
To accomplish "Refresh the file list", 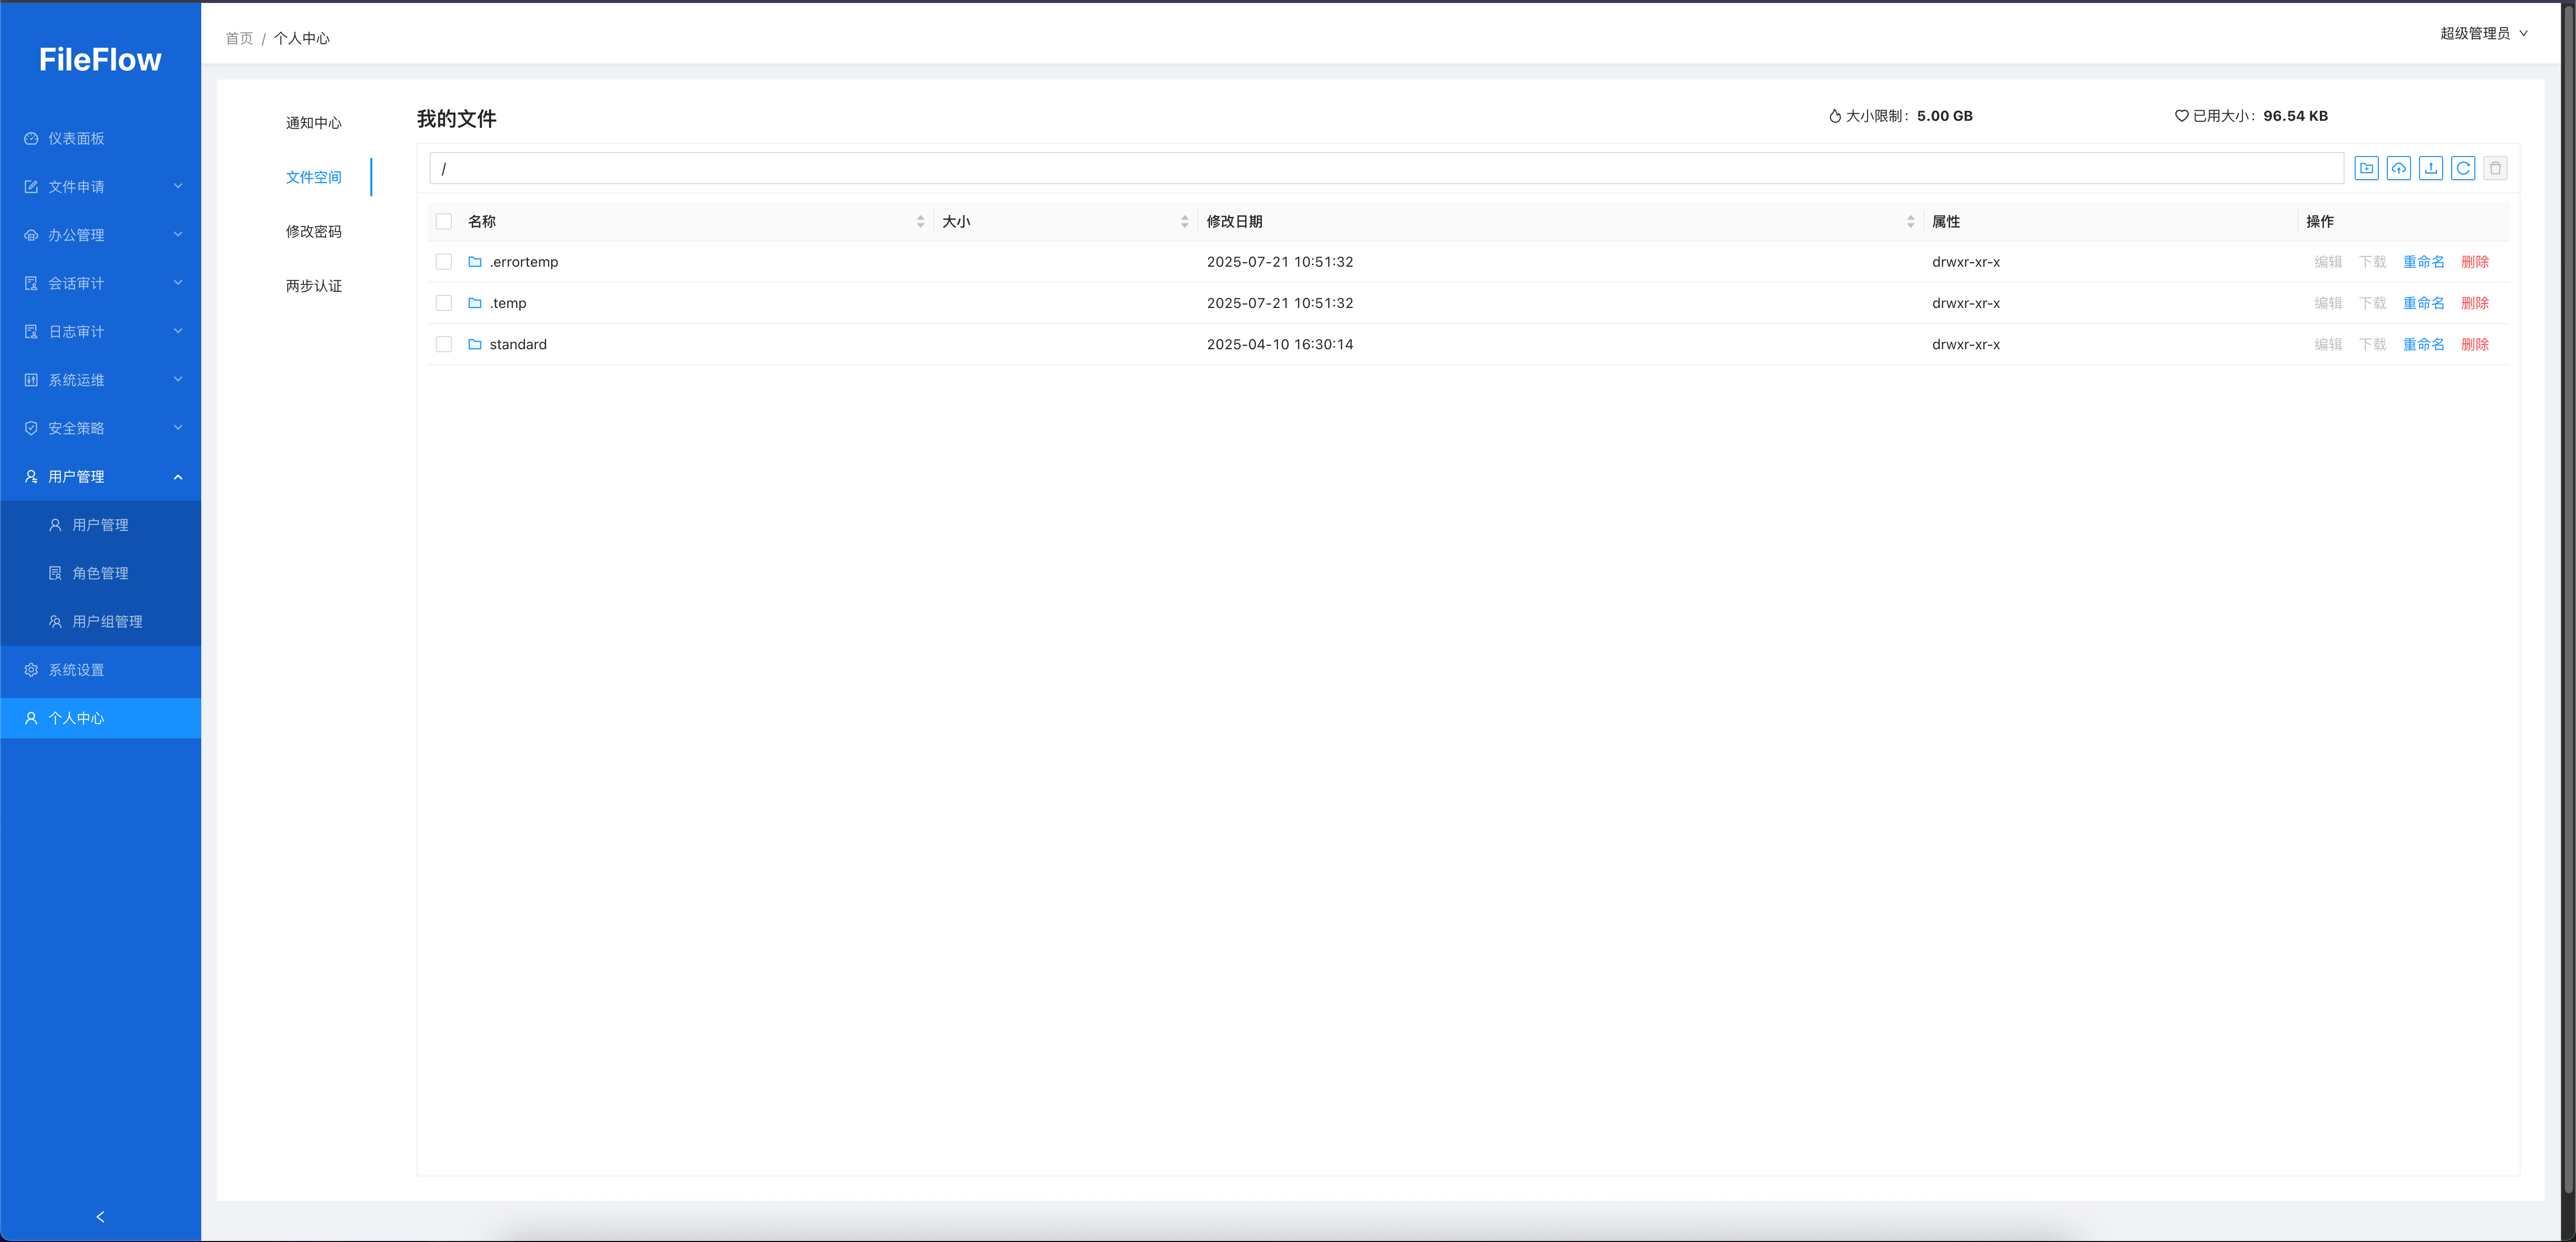I will 2463,168.
